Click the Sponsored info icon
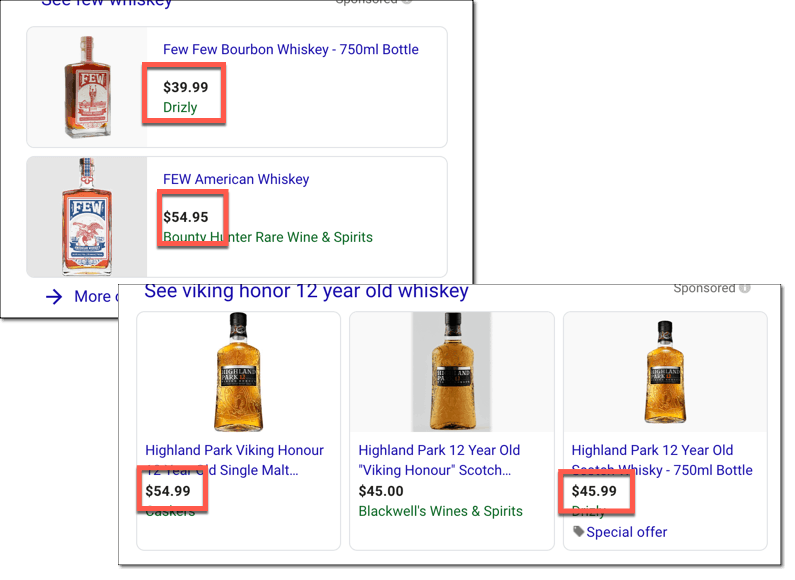The image size is (795, 580). tap(744, 288)
